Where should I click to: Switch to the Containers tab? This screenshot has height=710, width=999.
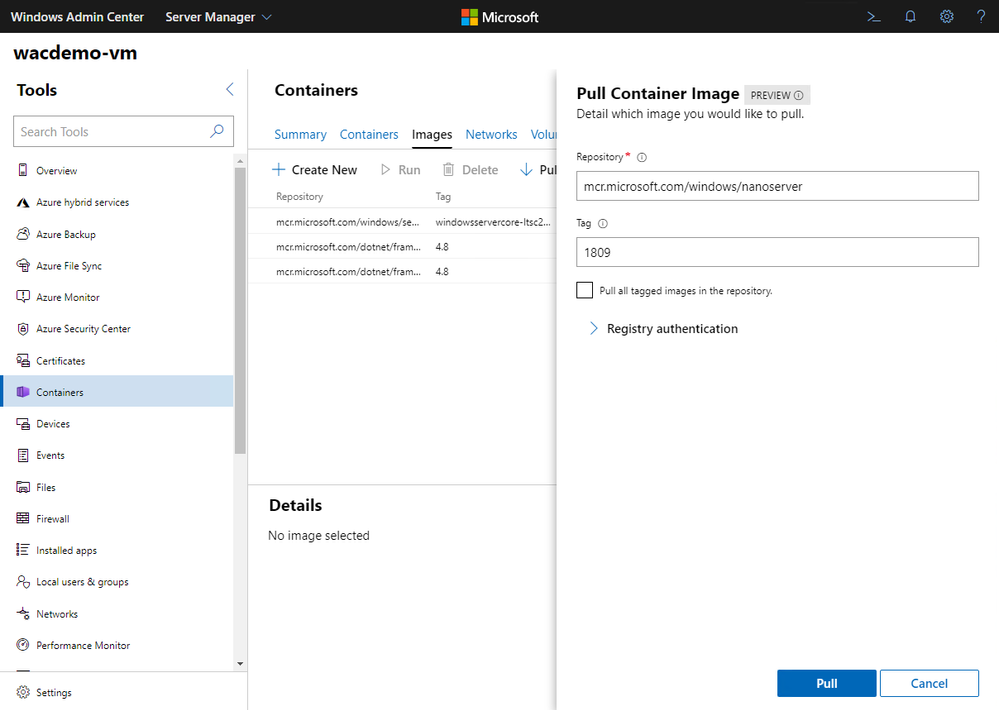click(369, 134)
